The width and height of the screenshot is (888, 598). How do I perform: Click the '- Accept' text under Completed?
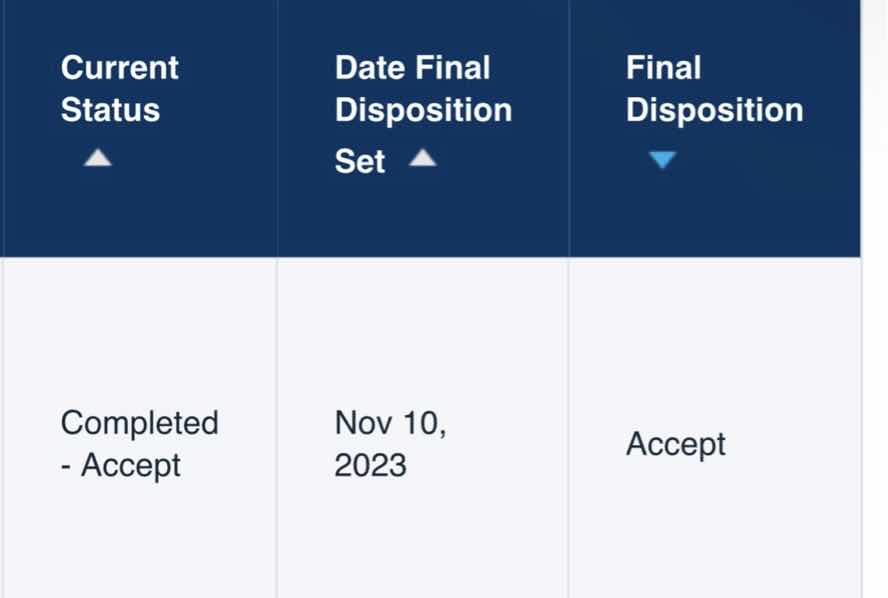point(121,465)
